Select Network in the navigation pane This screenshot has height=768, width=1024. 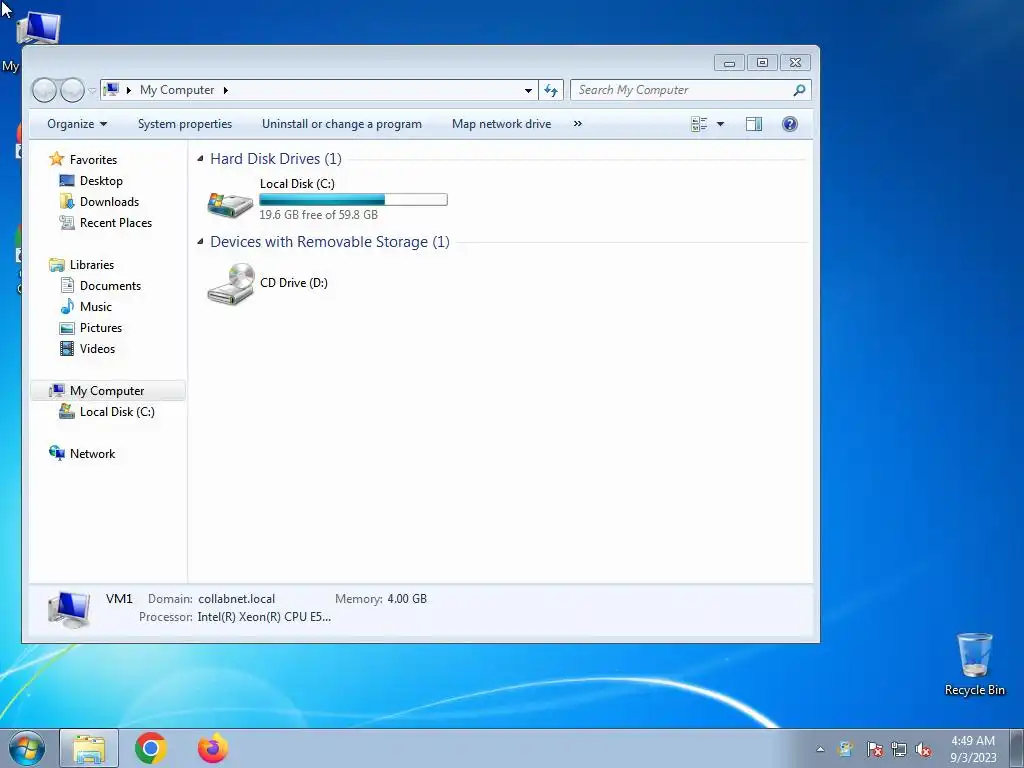click(x=92, y=454)
